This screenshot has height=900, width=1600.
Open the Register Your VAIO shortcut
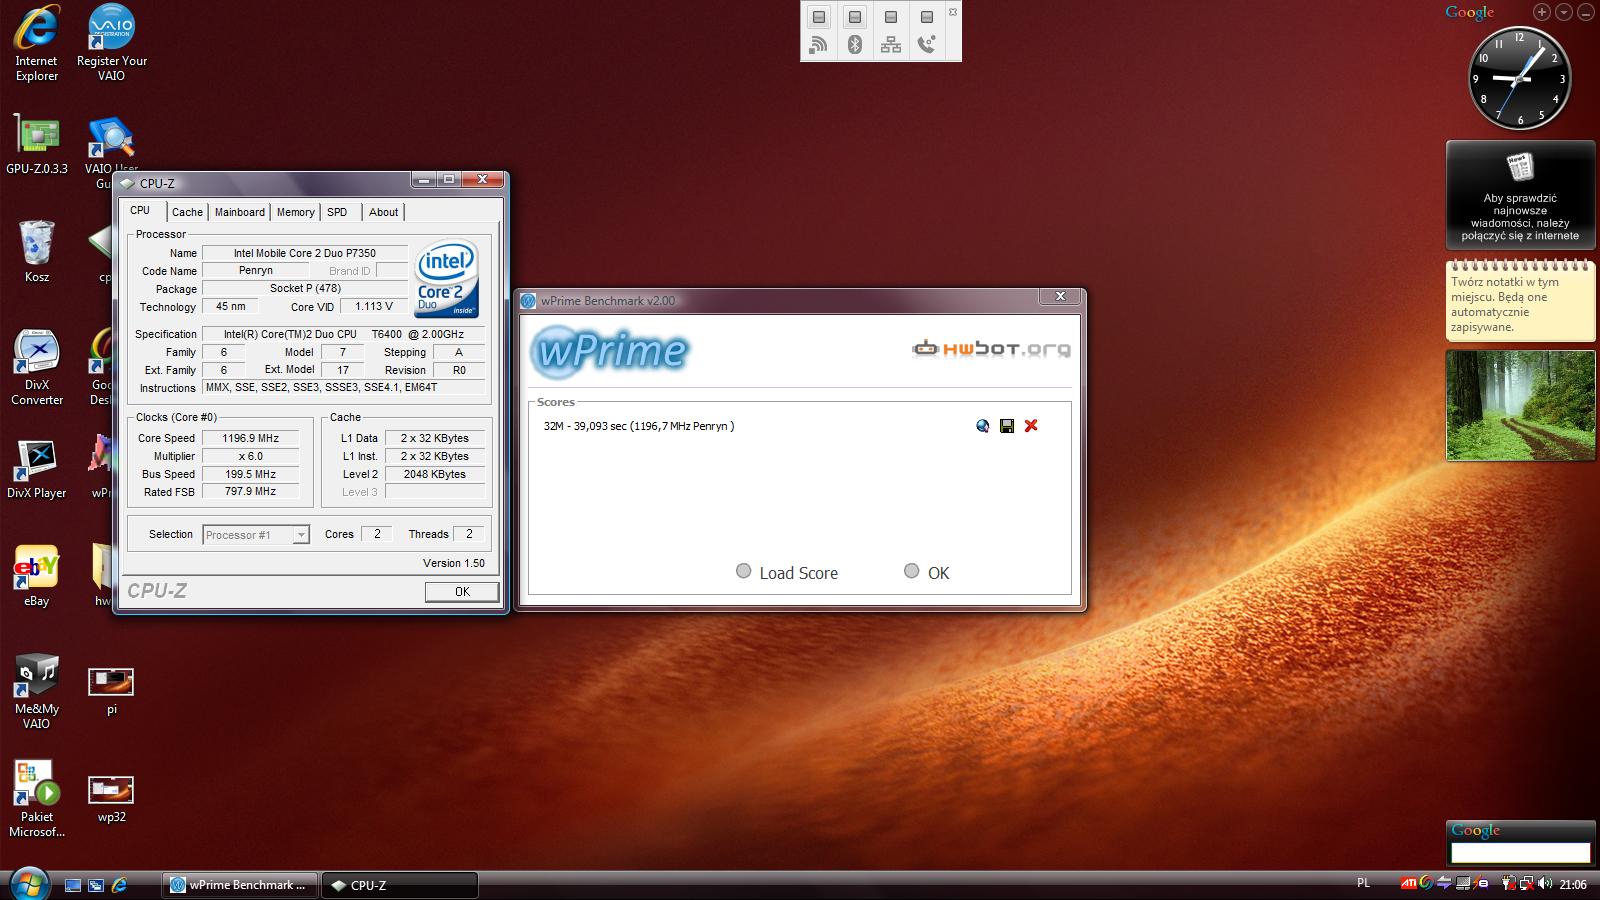click(x=111, y=43)
